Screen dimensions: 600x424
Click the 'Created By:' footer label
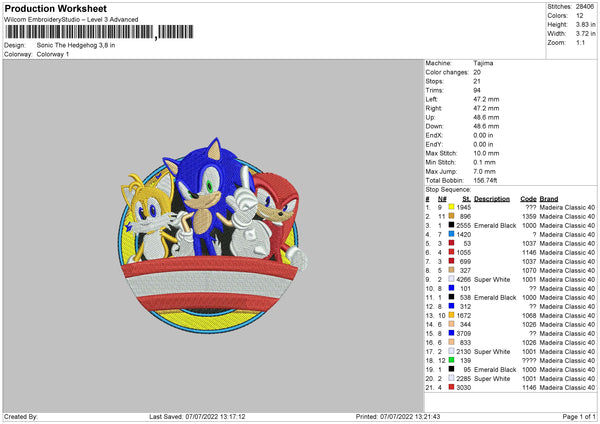tap(21, 416)
